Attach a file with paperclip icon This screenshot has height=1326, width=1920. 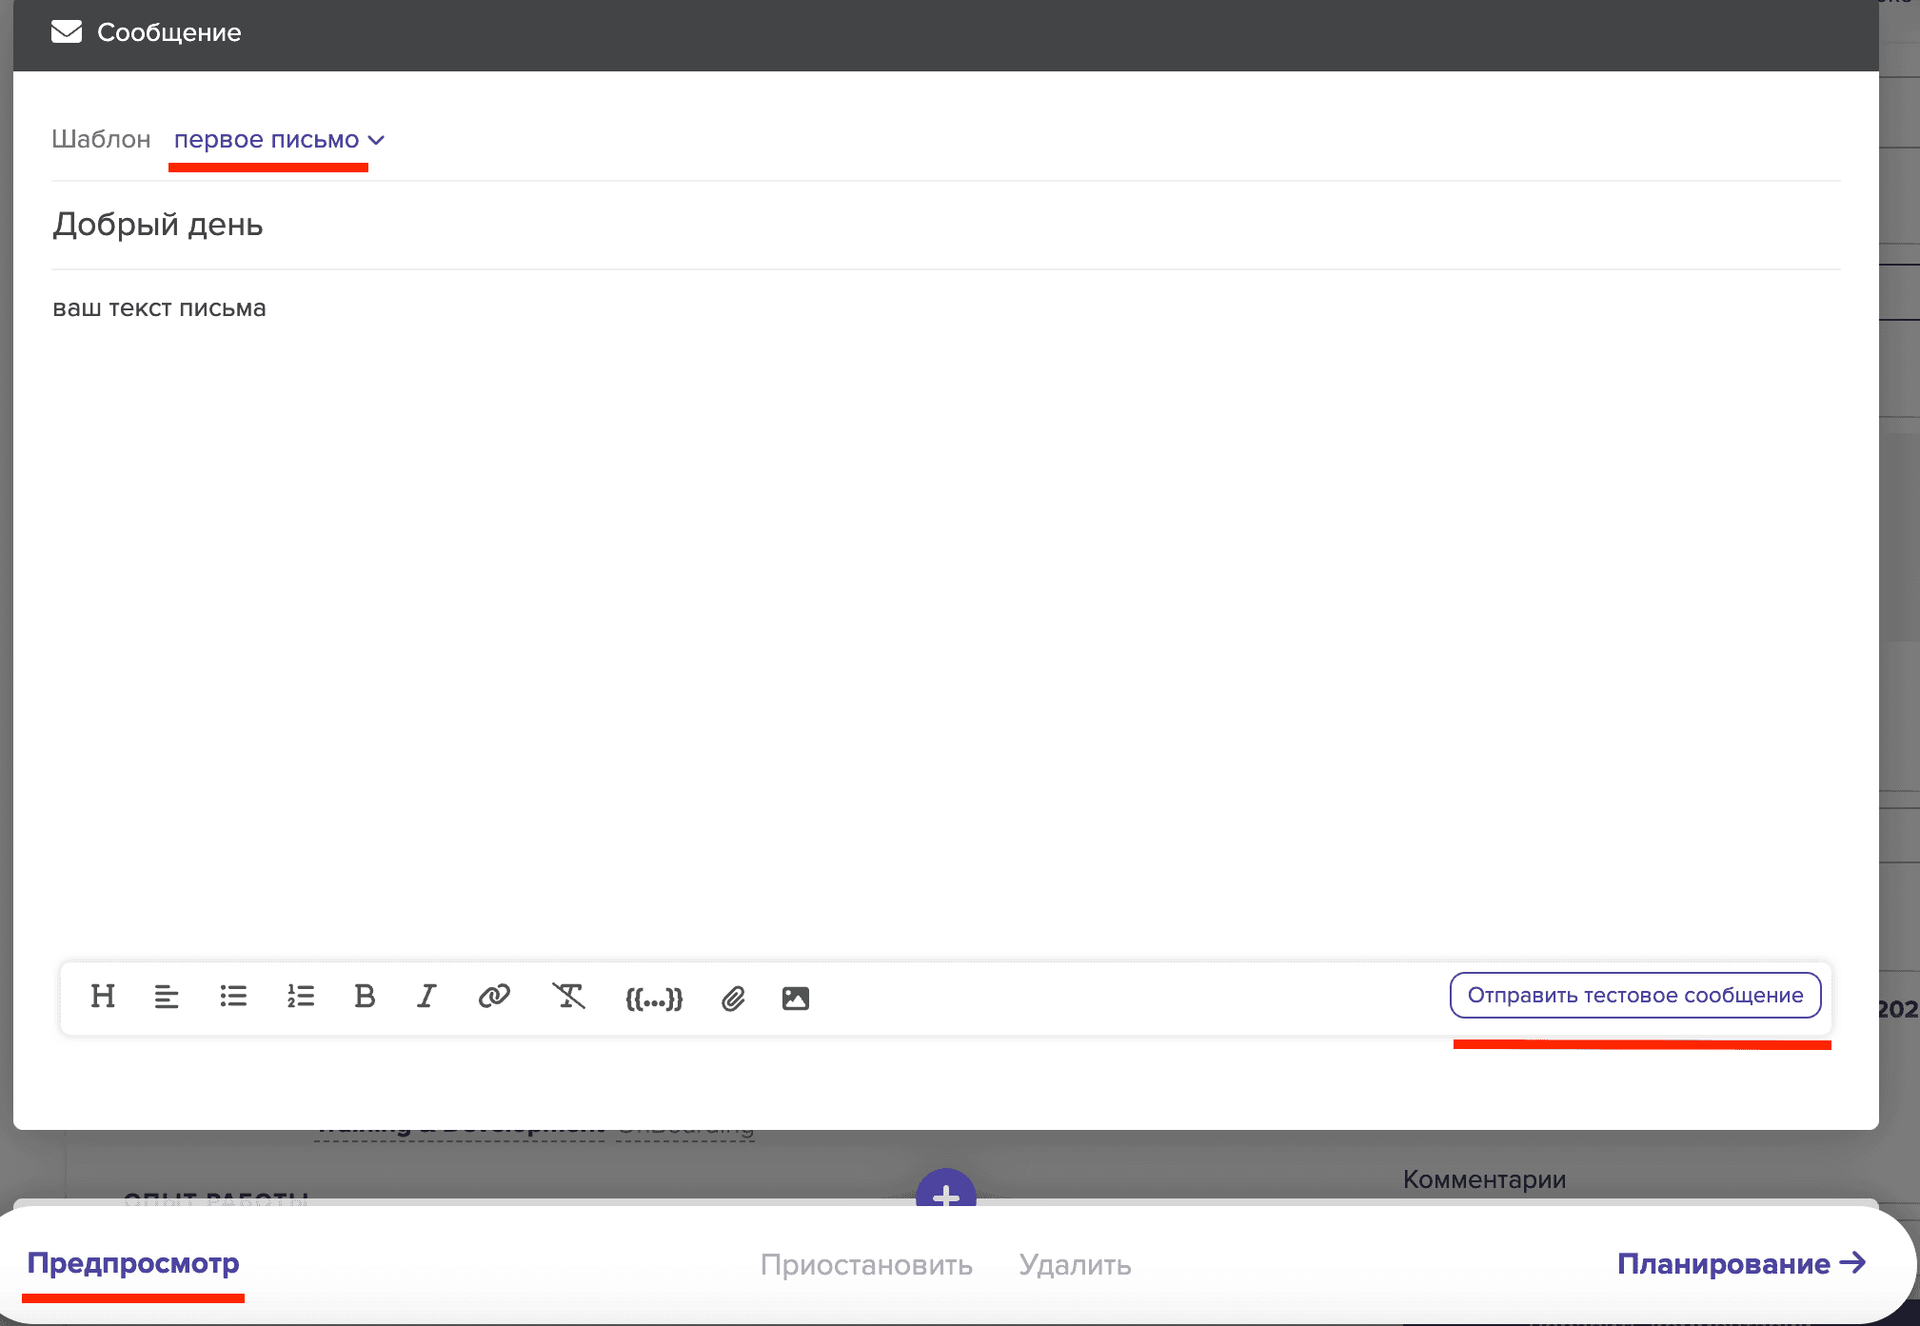pos(733,998)
